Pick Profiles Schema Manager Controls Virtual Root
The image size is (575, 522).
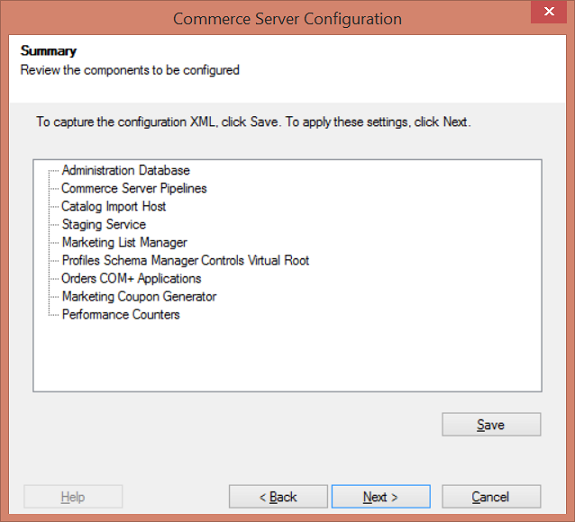[185, 260]
